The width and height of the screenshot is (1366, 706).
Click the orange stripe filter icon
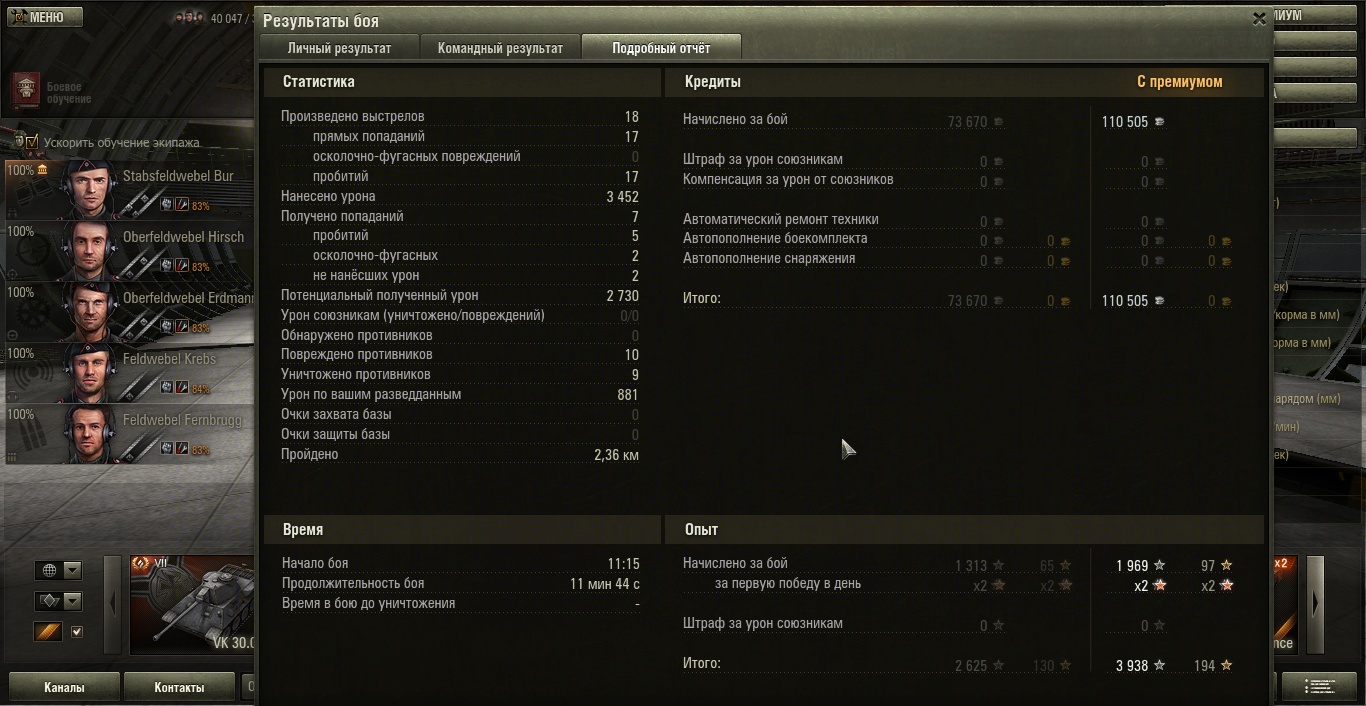coord(48,631)
